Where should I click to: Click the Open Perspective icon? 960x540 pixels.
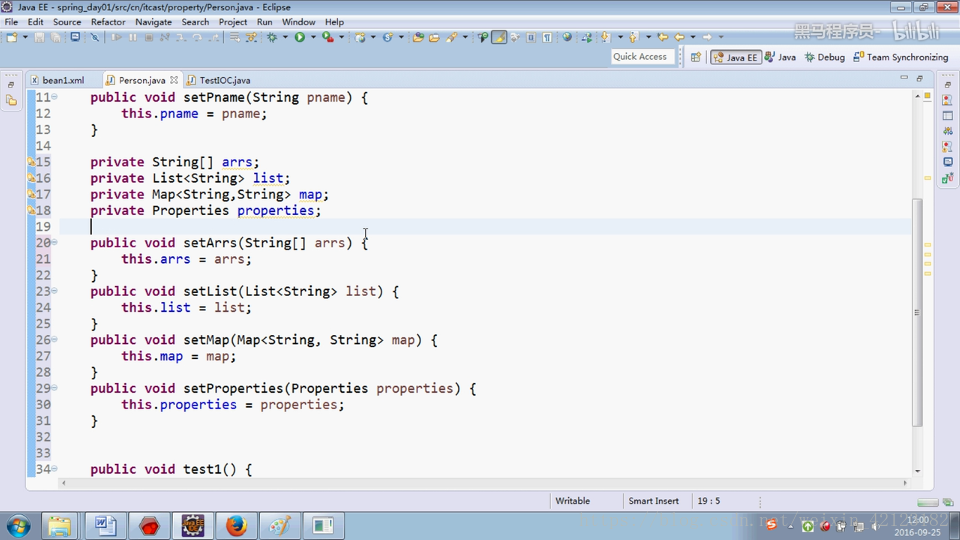coord(696,58)
